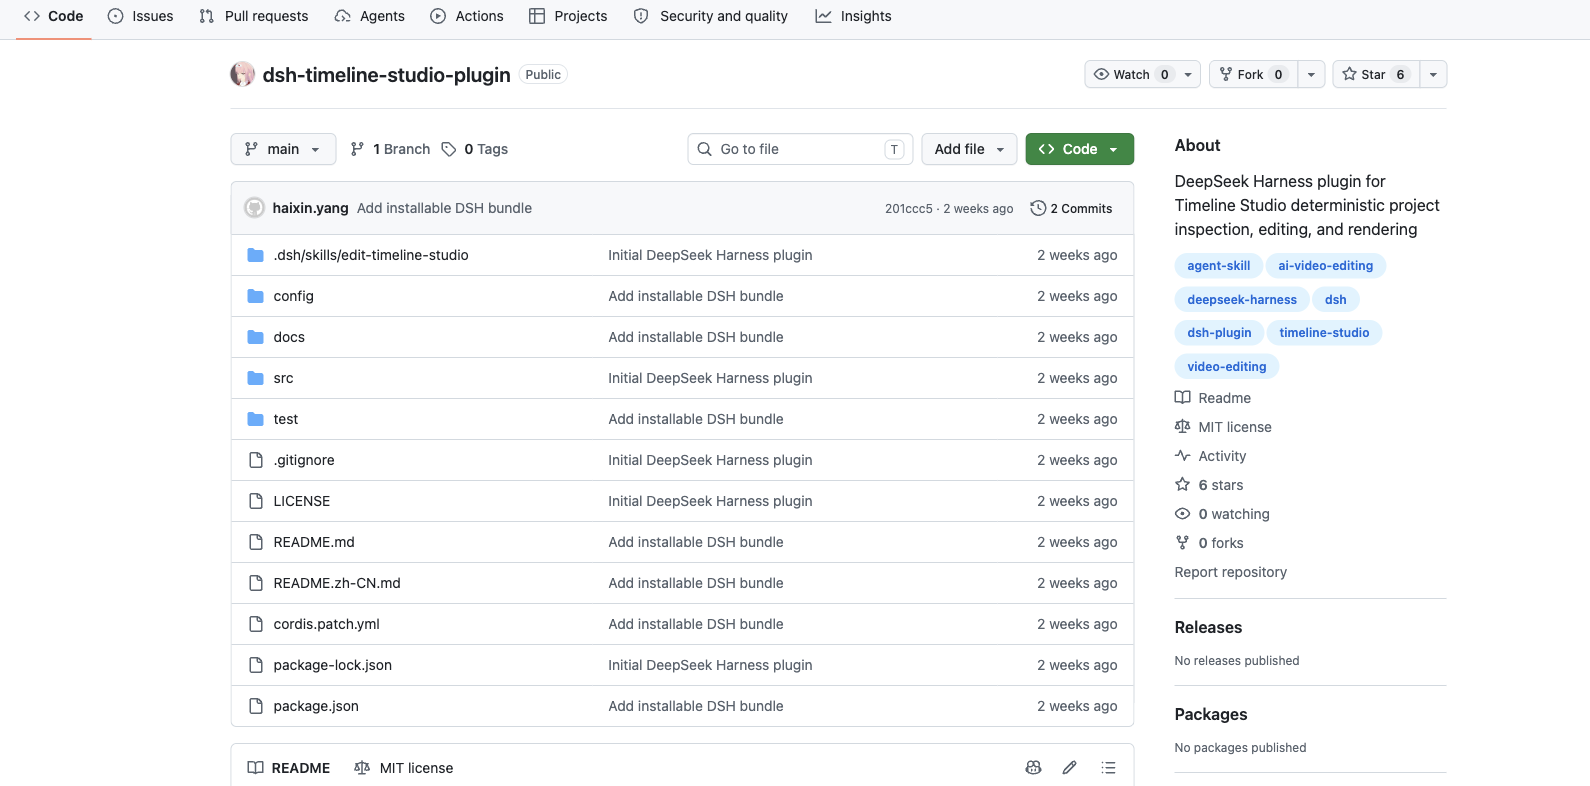Click the folder icon beside config
Image resolution: width=1590 pixels, height=786 pixels.
[x=256, y=296]
